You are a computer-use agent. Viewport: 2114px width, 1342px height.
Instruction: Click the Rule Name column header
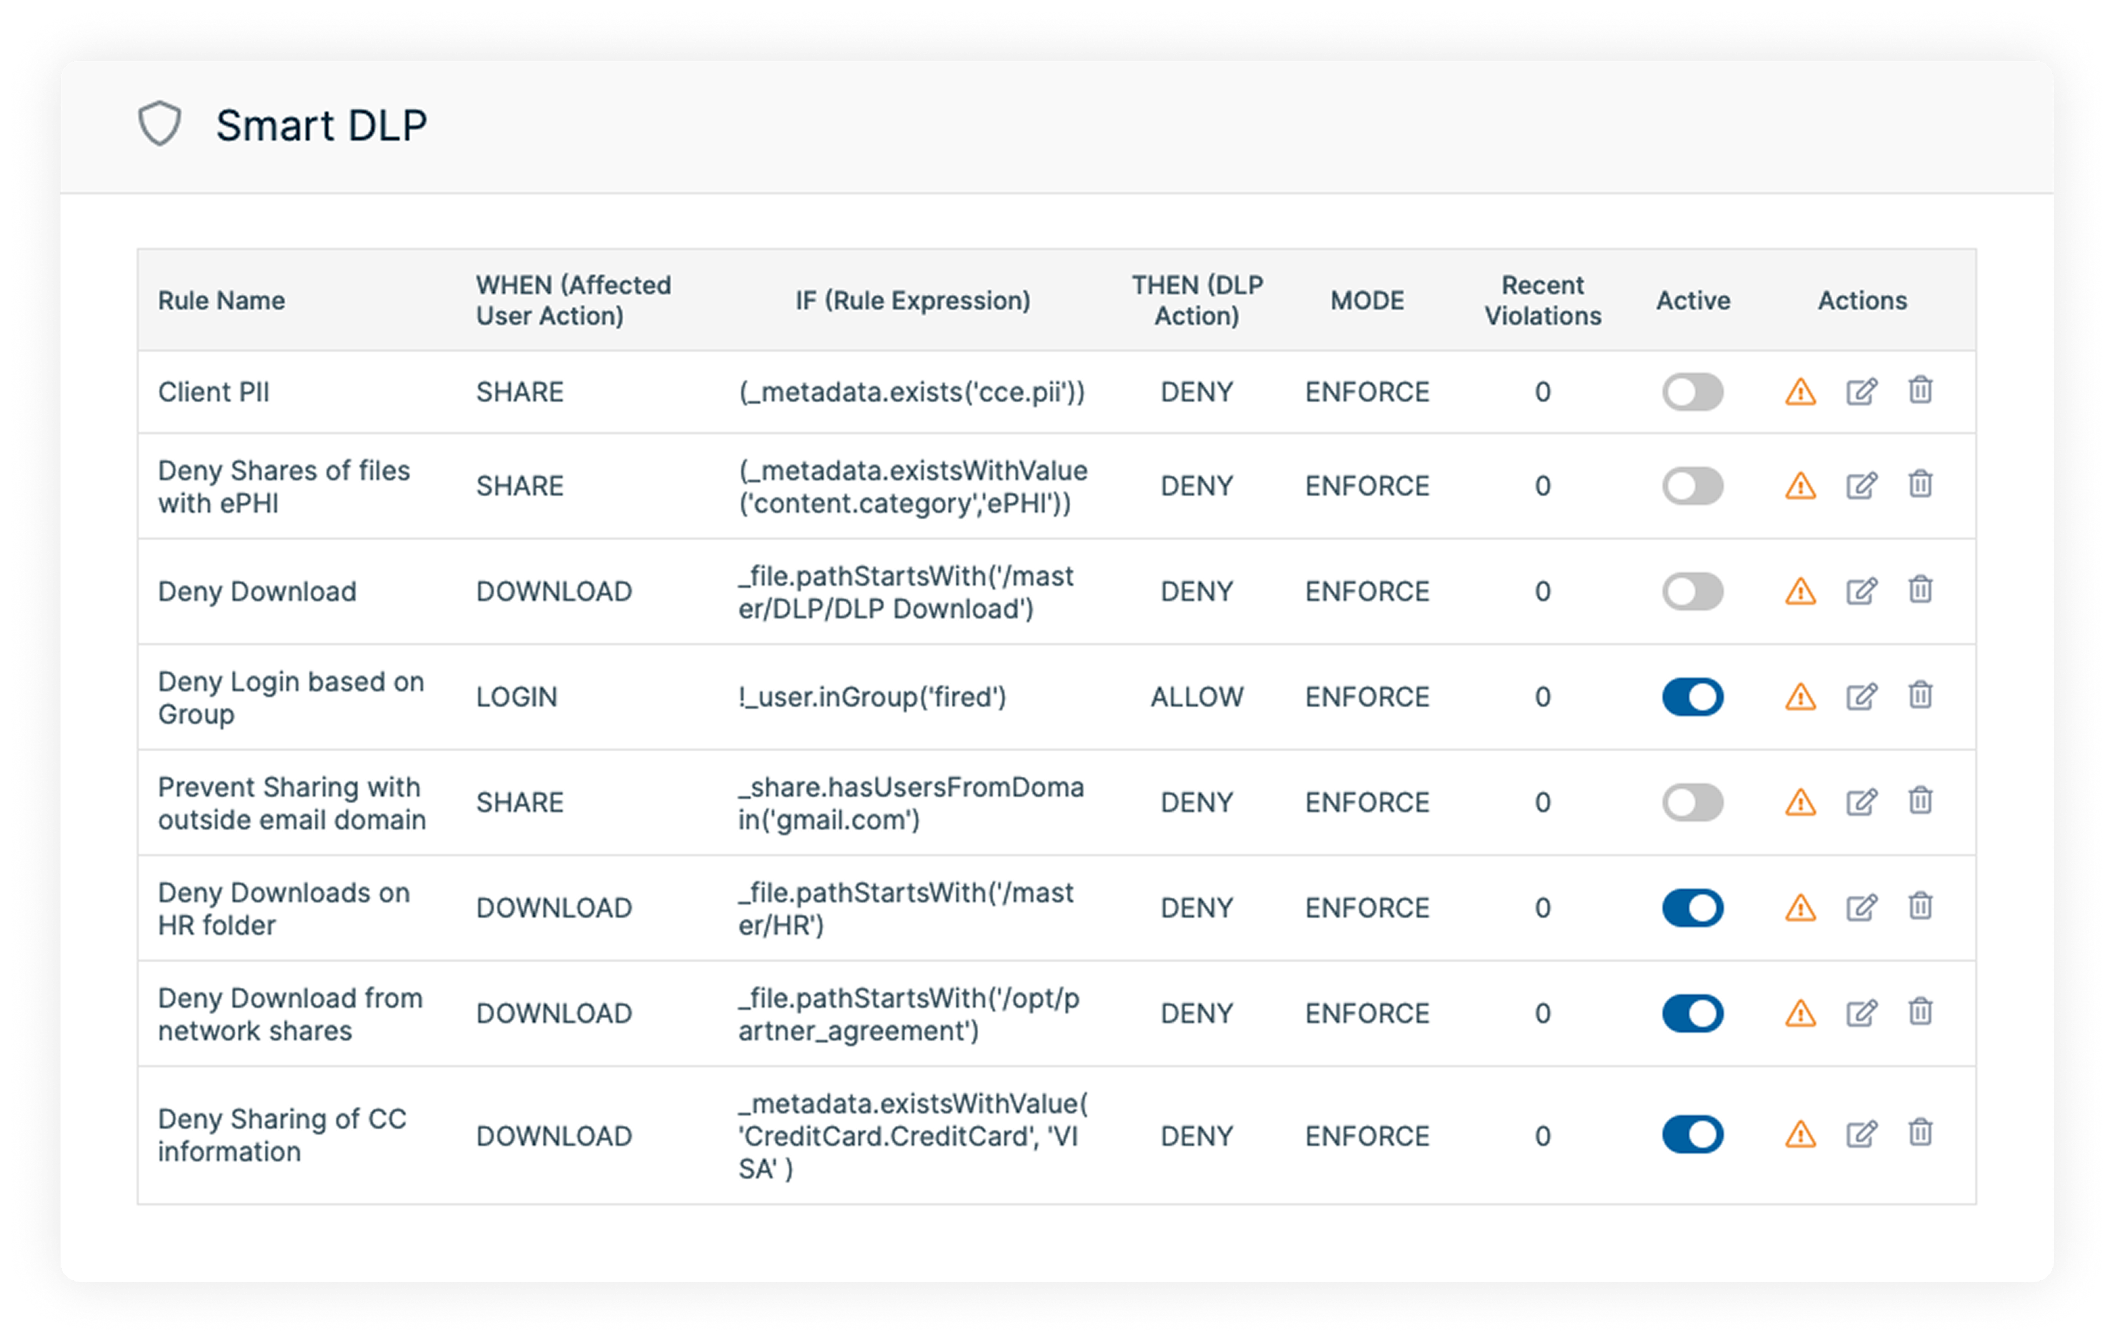pyautogui.click(x=221, y=300)
